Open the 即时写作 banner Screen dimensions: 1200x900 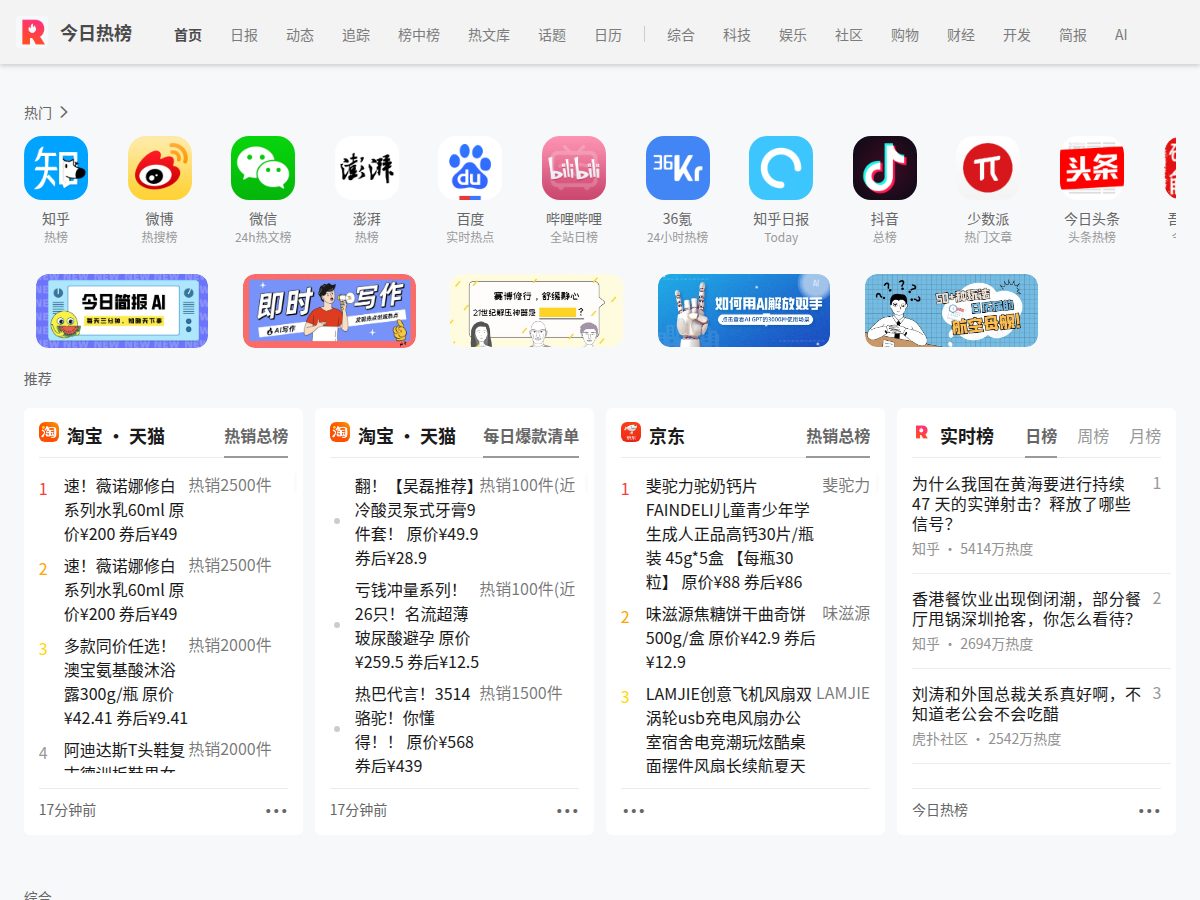point(329,311)
